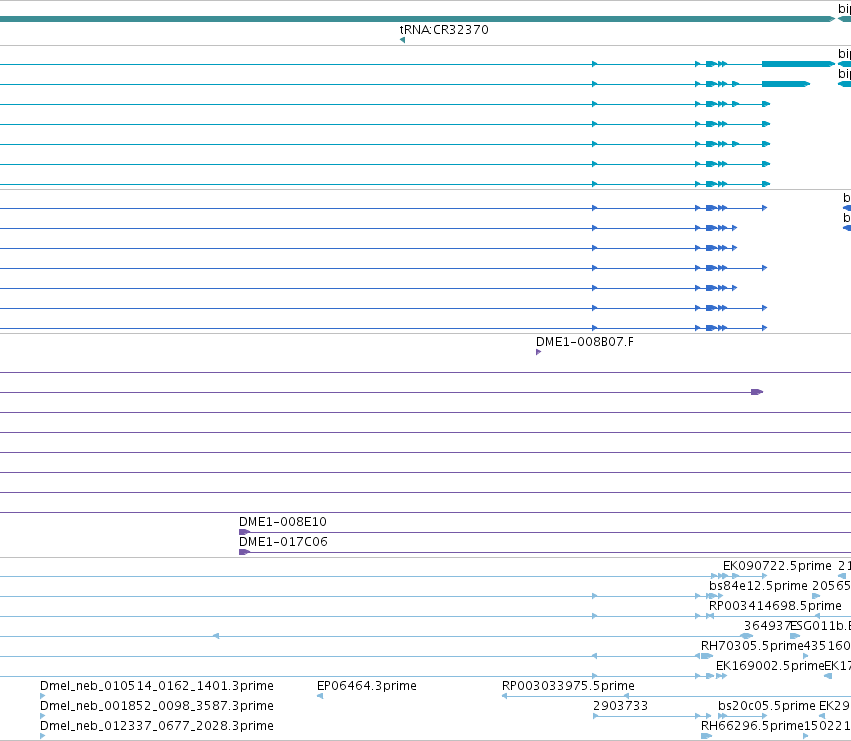Viewport: 851px width, 741px height.
Task: Click the purple box glyph under DME1-008E10
Action: (244, 533)
